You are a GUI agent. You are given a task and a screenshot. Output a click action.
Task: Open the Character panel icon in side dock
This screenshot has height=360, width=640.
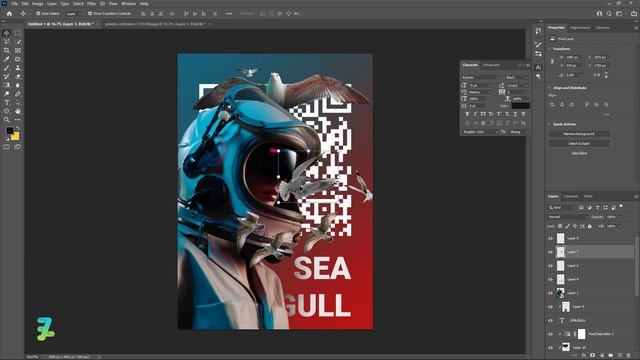(538, 68)
